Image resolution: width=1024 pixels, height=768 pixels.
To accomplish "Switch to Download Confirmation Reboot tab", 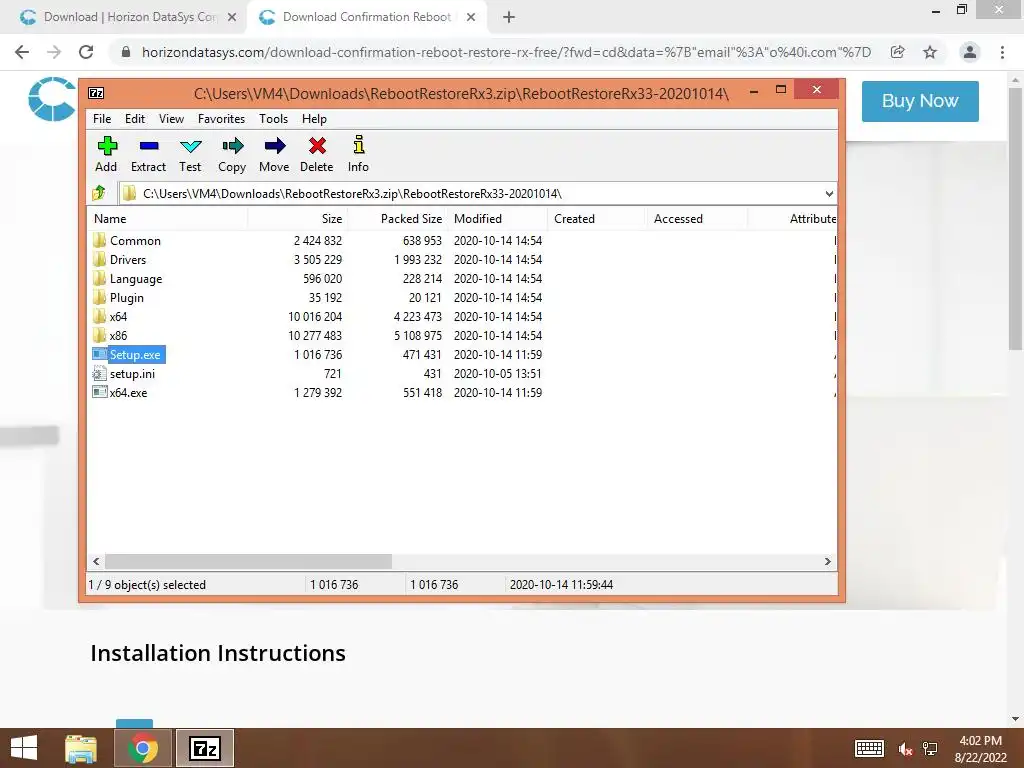I will 366,17.
